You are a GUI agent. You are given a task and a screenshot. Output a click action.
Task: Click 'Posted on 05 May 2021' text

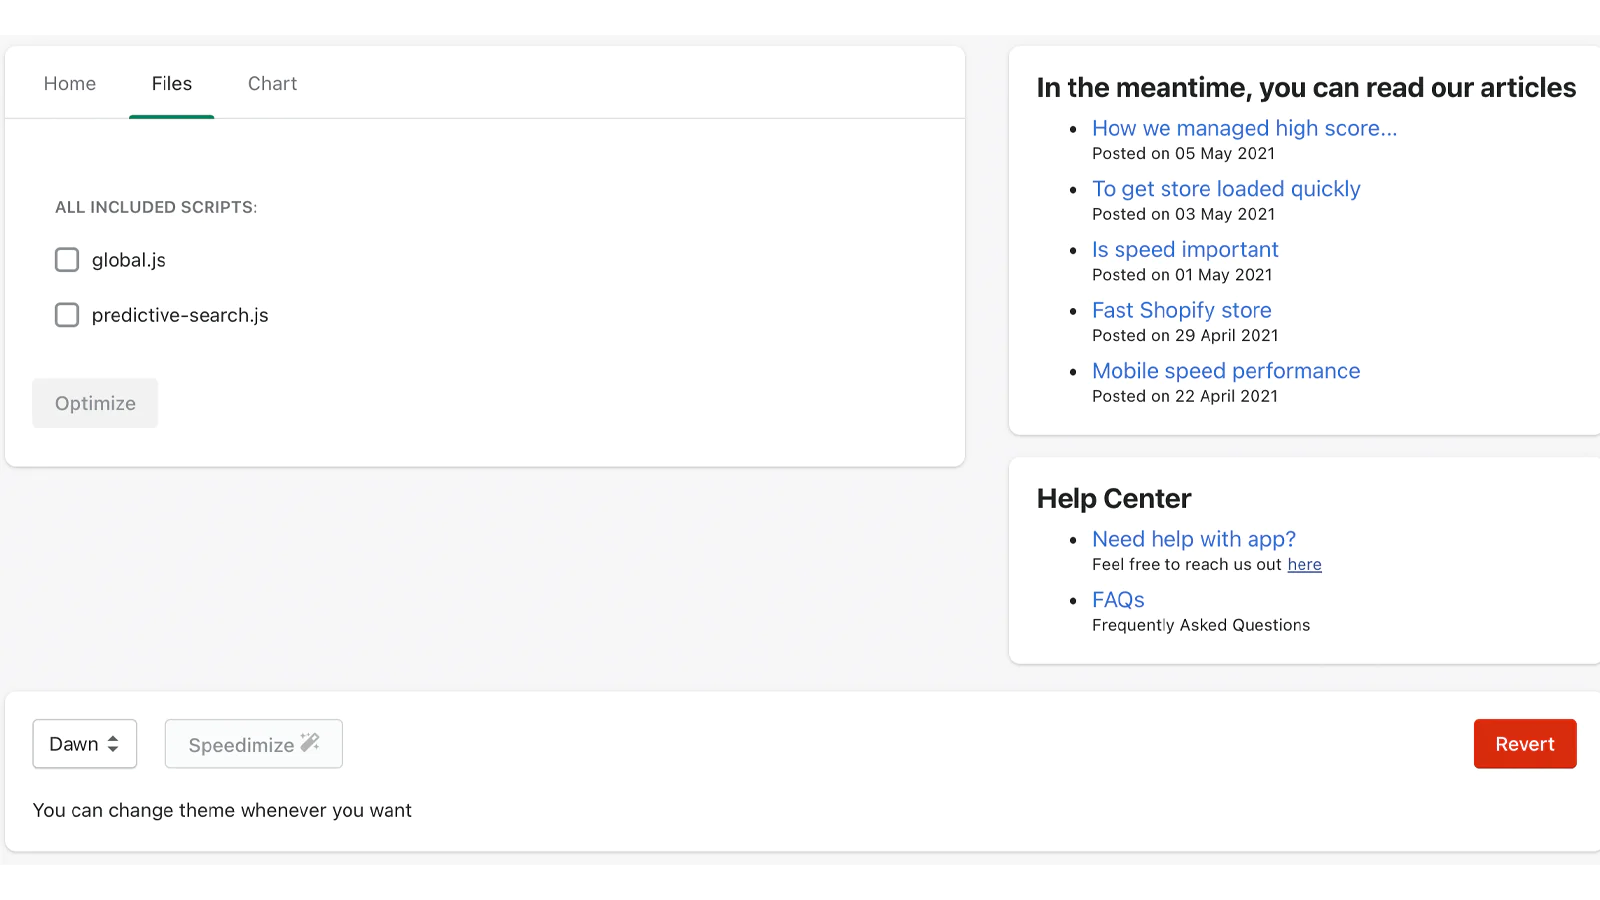pos(1183,154)
